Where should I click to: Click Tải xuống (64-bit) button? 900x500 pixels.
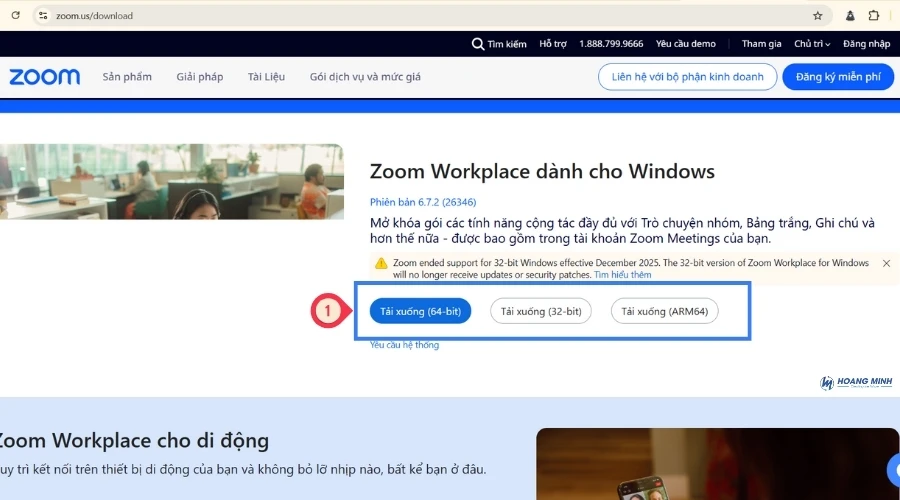point(420,311)
